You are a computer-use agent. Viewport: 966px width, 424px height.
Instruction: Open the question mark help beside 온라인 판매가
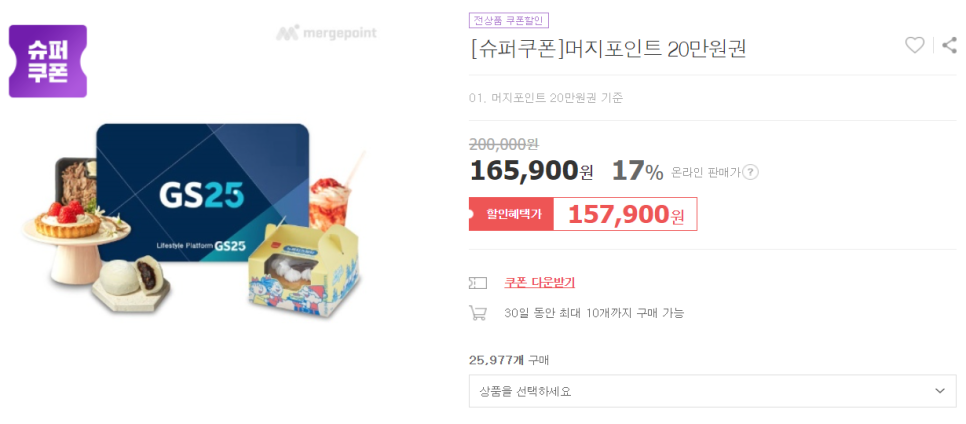(x=750, y=173)
